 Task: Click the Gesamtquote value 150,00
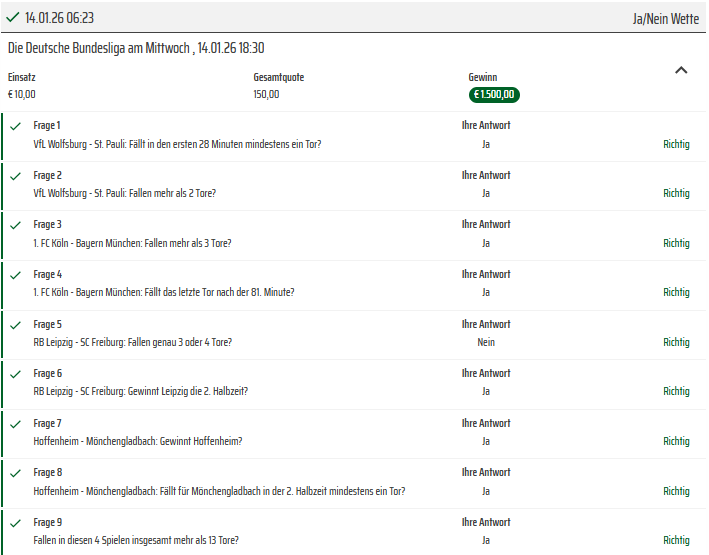[x=267, y=95]
